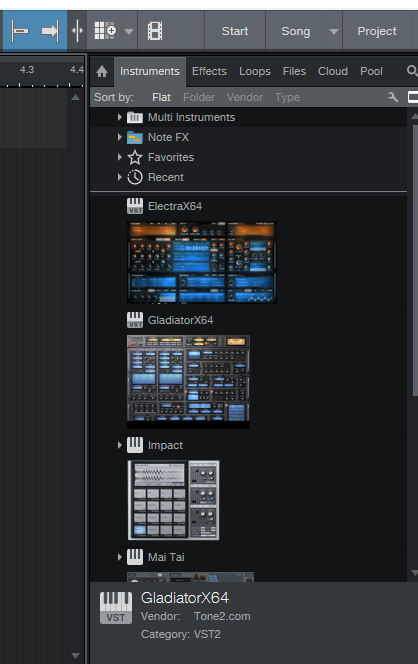Click the Recent clock icon

click(135, 177)
